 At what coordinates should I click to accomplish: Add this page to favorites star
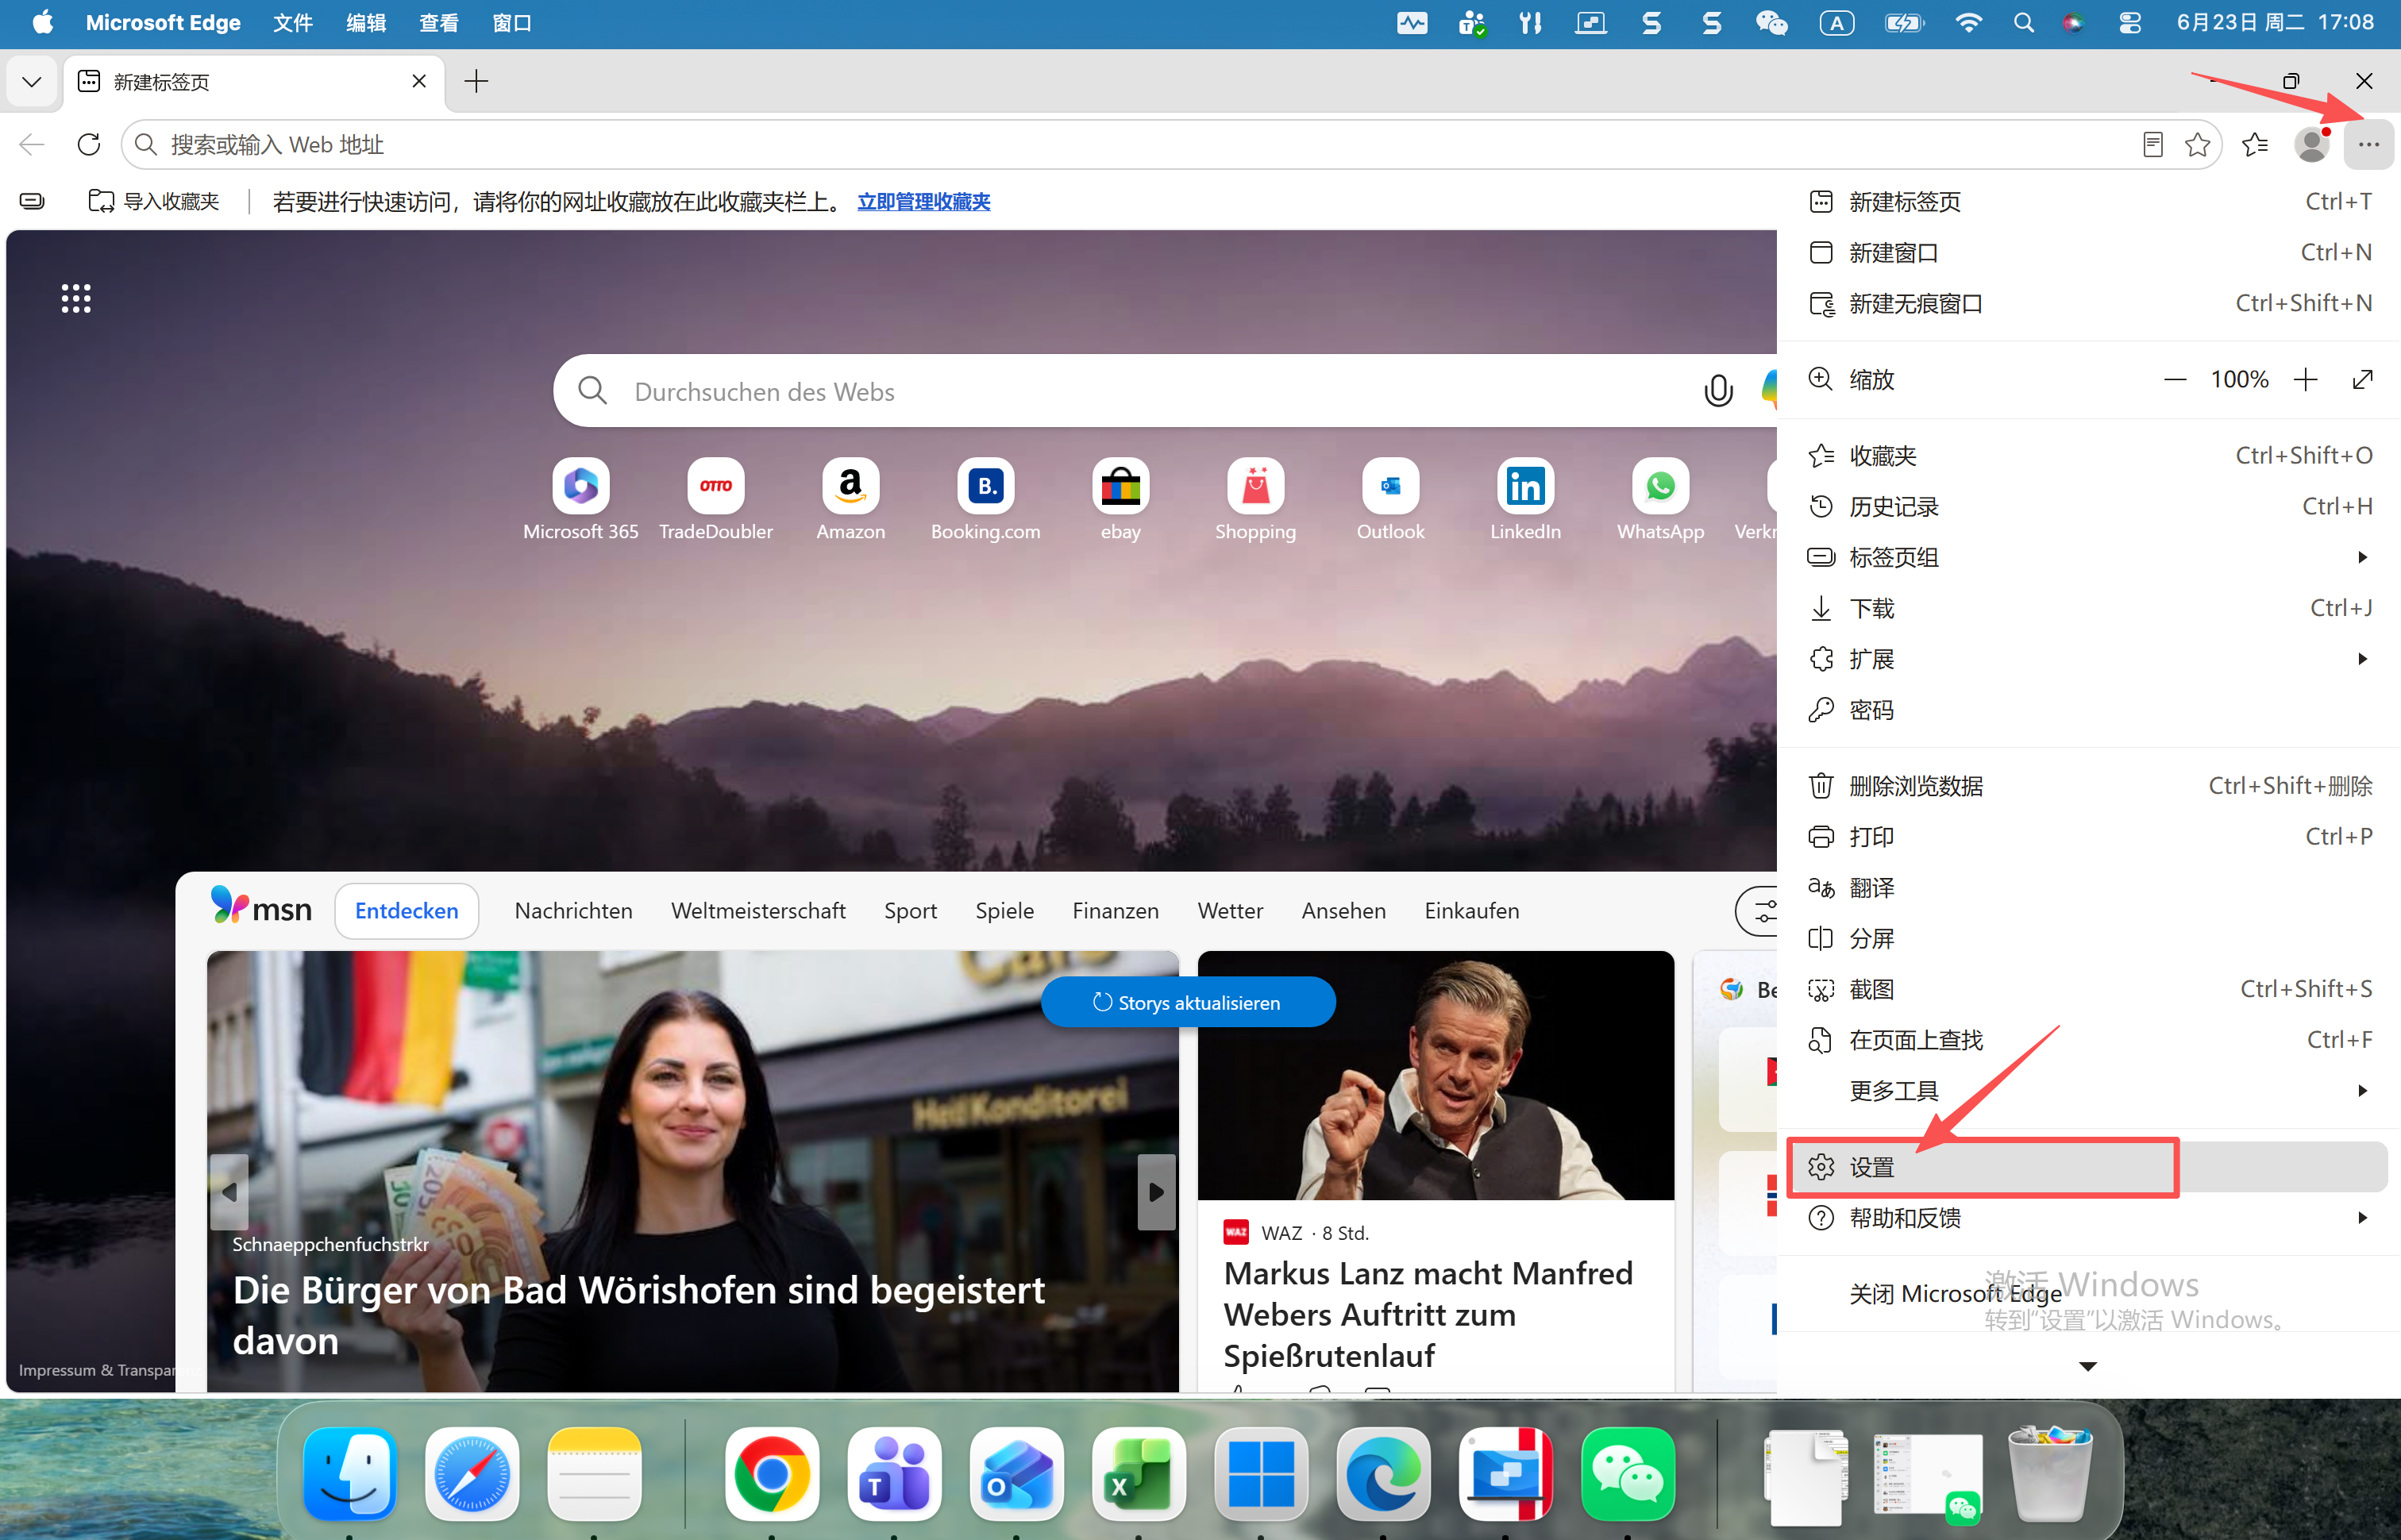coord(2197,145)
